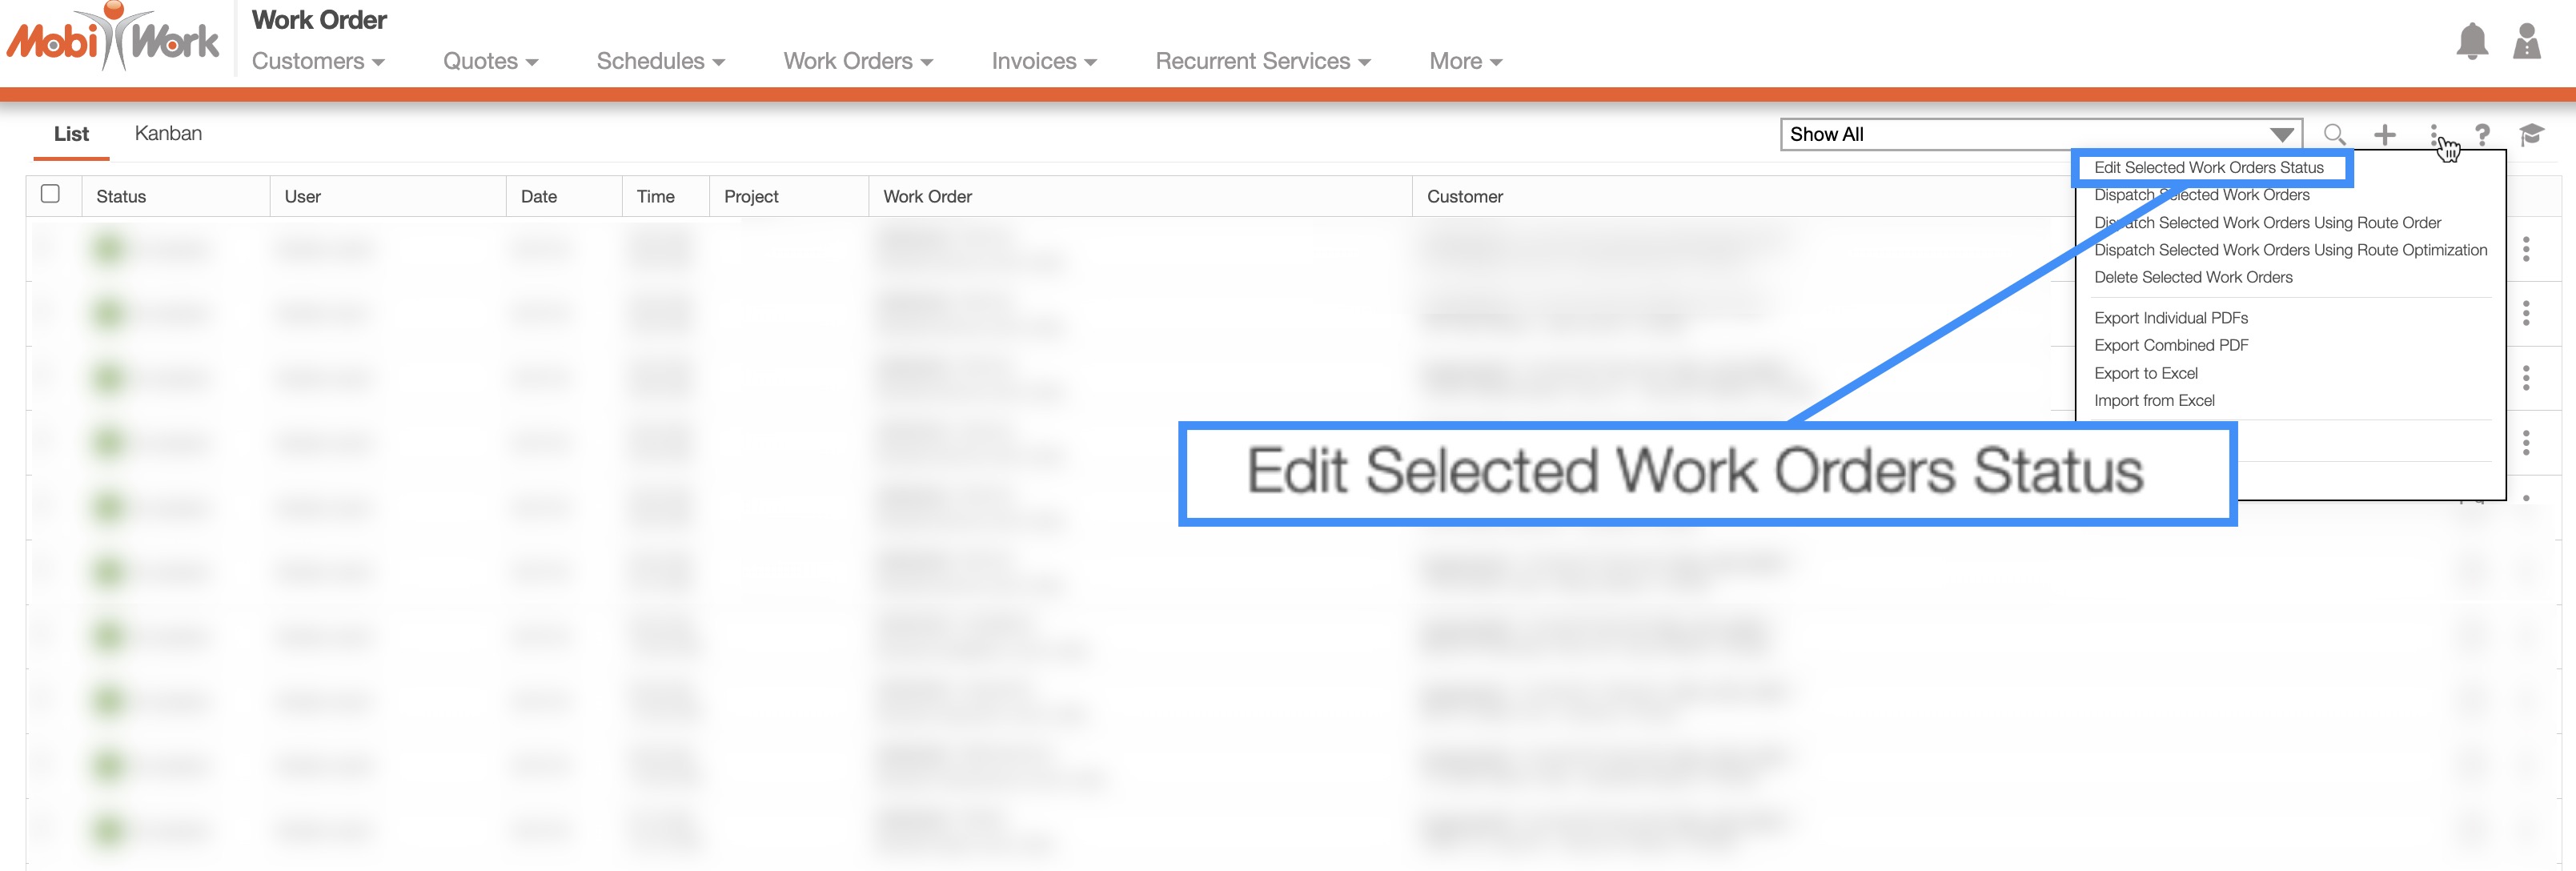Add a new work order with plus icon
Viewport: 2576px width, 871px height.
[x=2385, y=134]
